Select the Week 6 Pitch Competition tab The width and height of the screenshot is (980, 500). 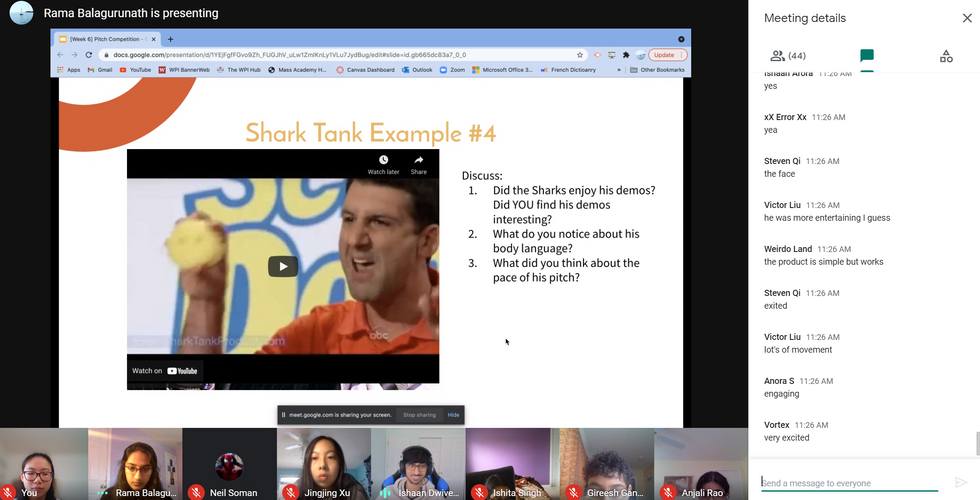[x=108, y=39]
